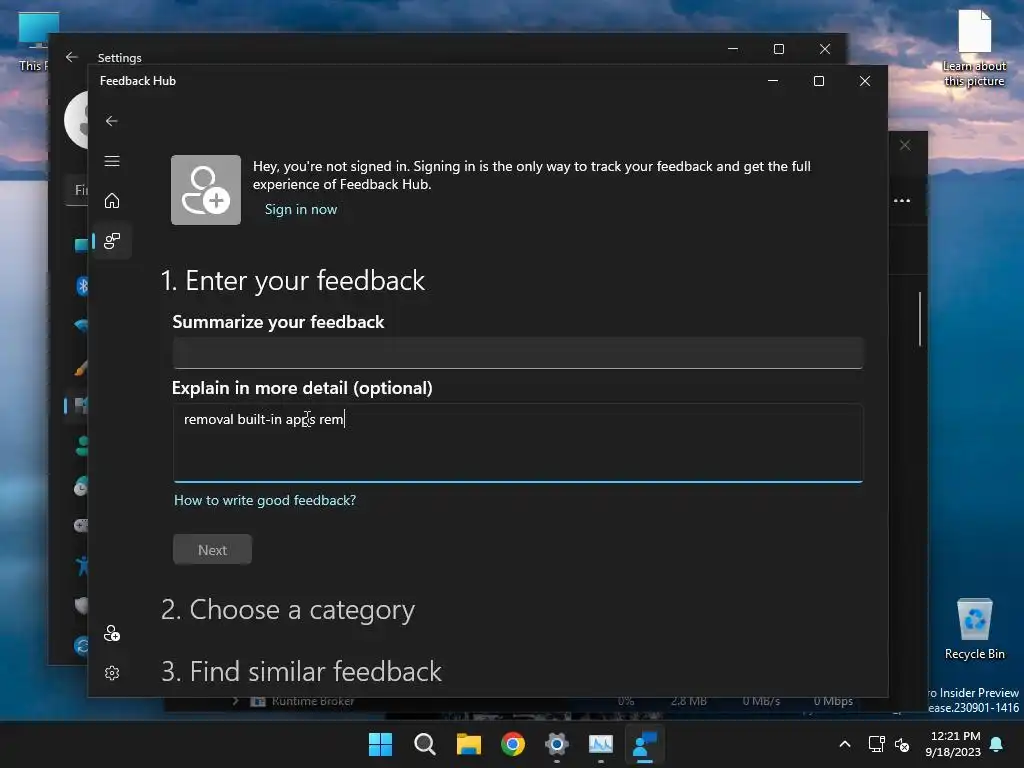The image size is (1024, 768).
Task: Open File Explorer from taskbar
Action: pos(469,744)
